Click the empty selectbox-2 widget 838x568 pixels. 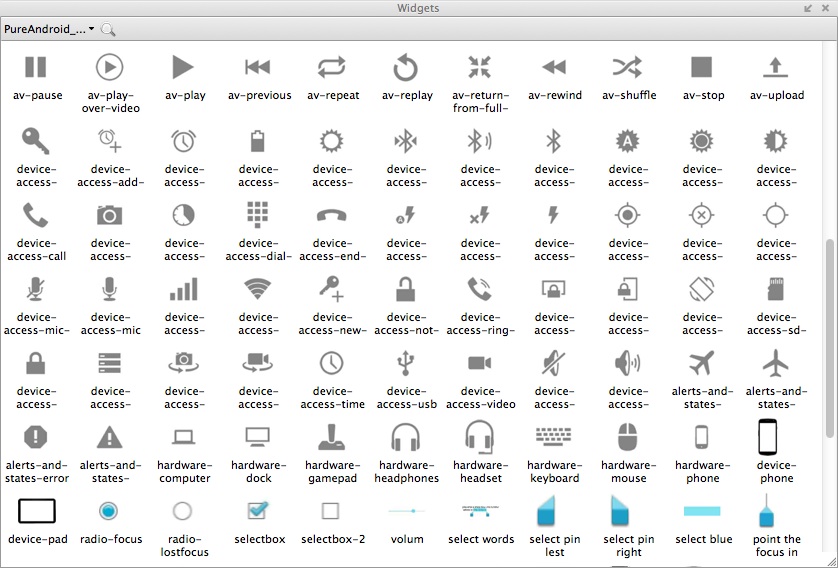[331, 511]
